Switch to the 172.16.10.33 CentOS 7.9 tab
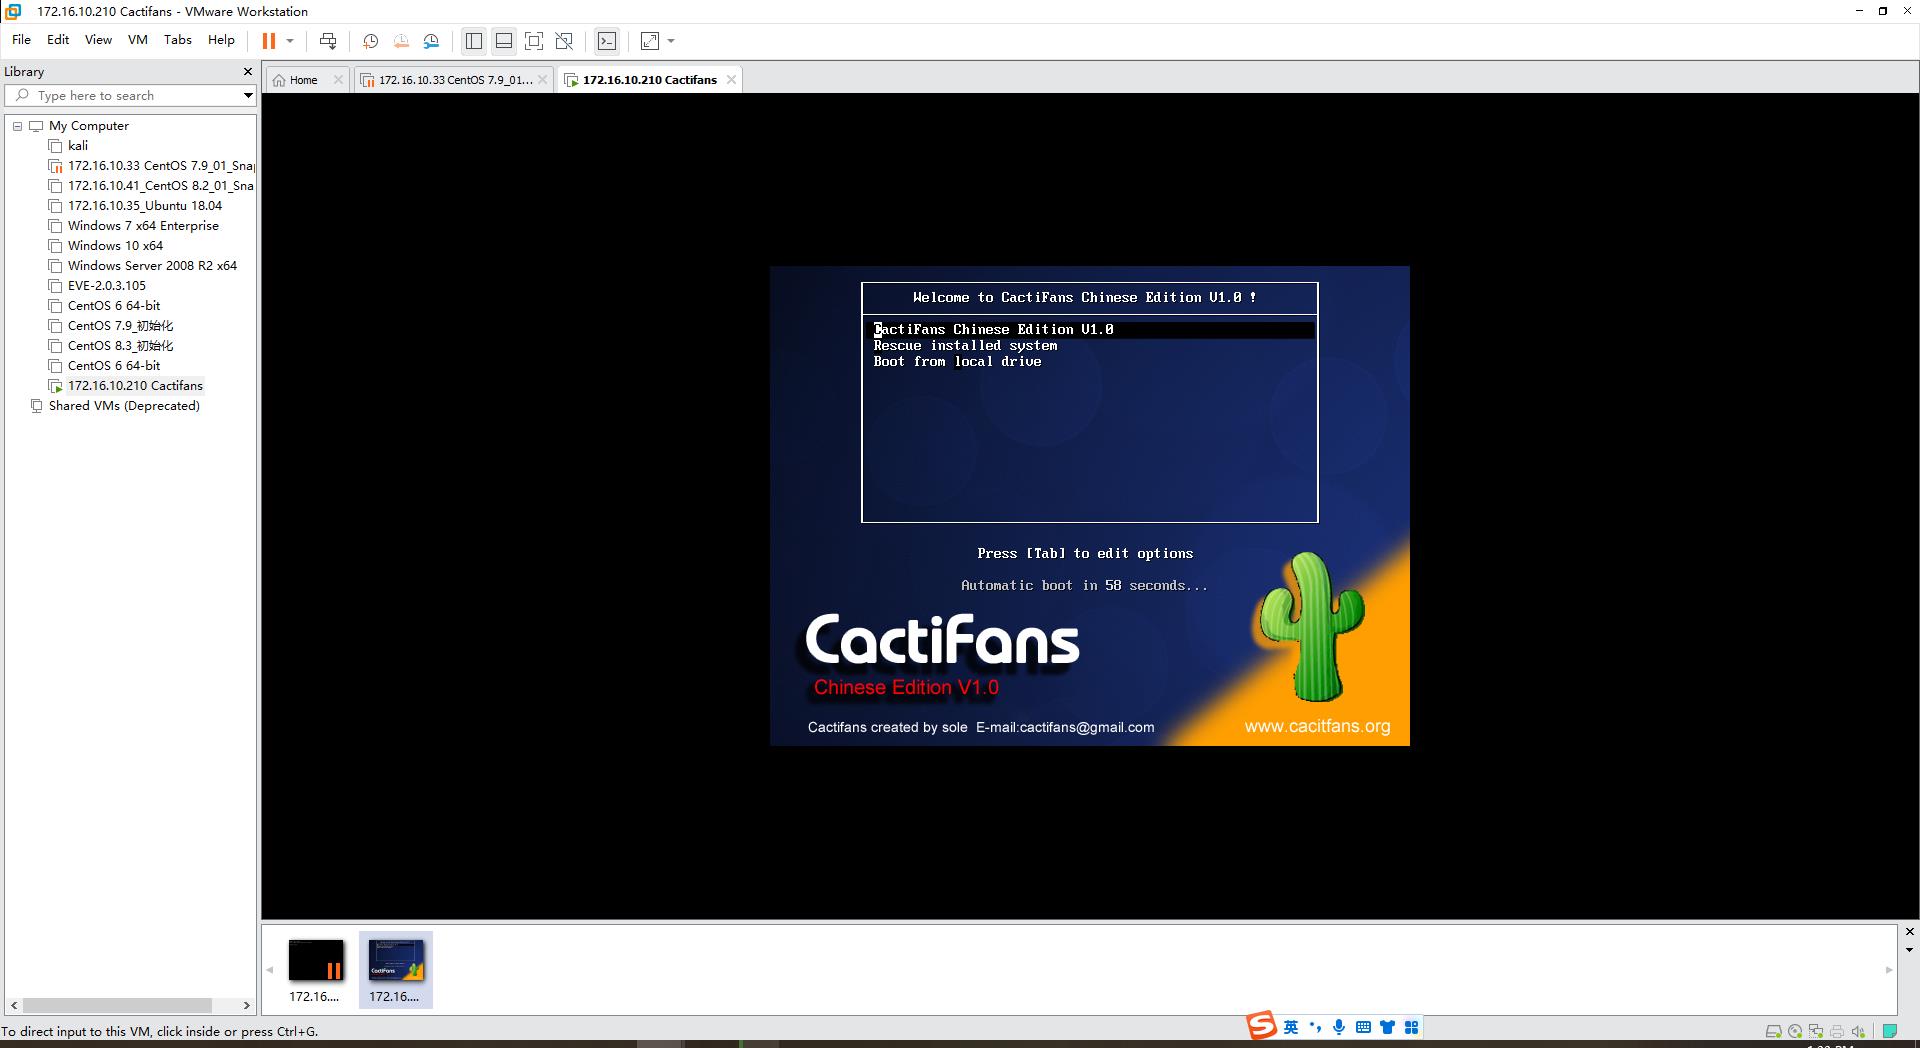Viewport: 1920px width, 1048px height. (455, 80)
